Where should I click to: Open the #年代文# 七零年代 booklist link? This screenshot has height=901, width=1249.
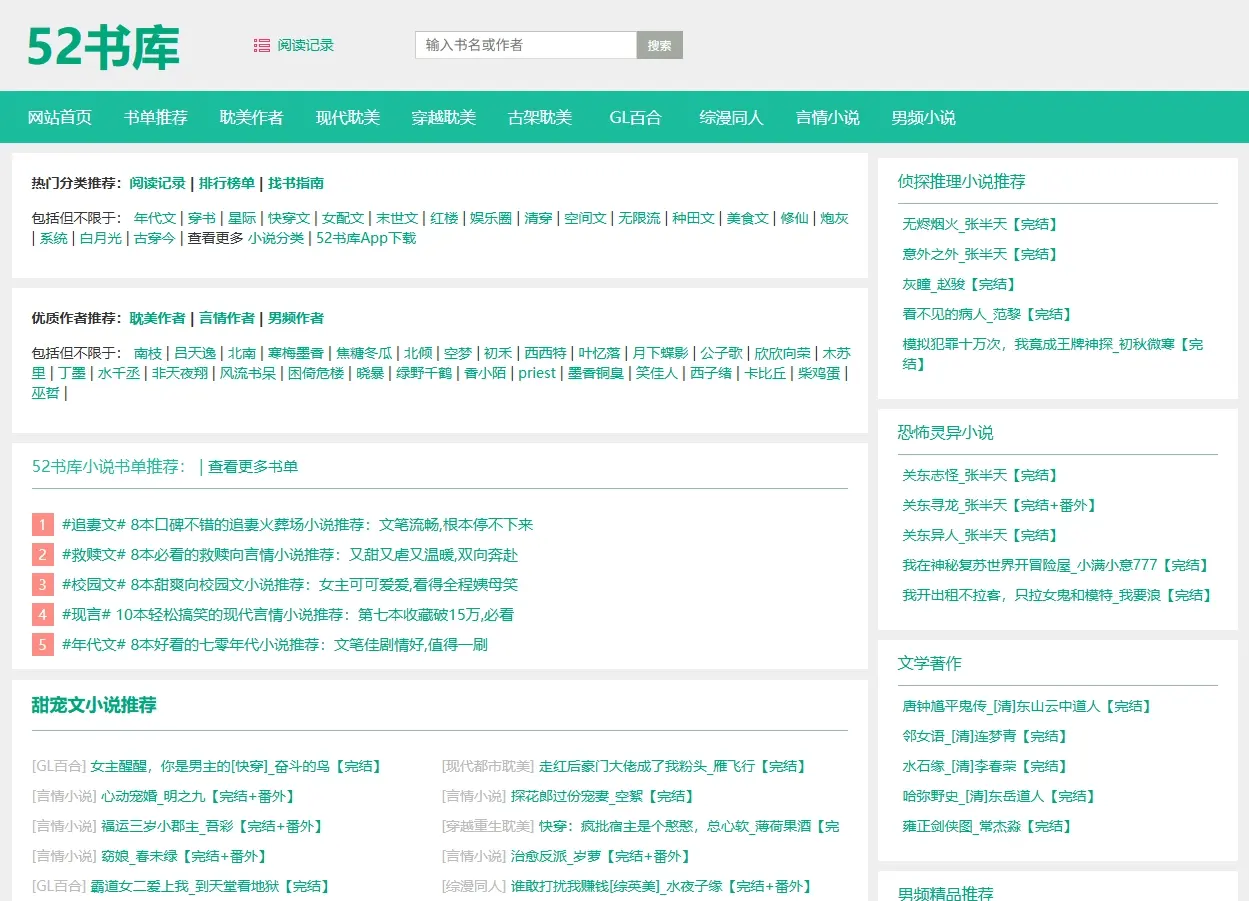click(275, 645)
